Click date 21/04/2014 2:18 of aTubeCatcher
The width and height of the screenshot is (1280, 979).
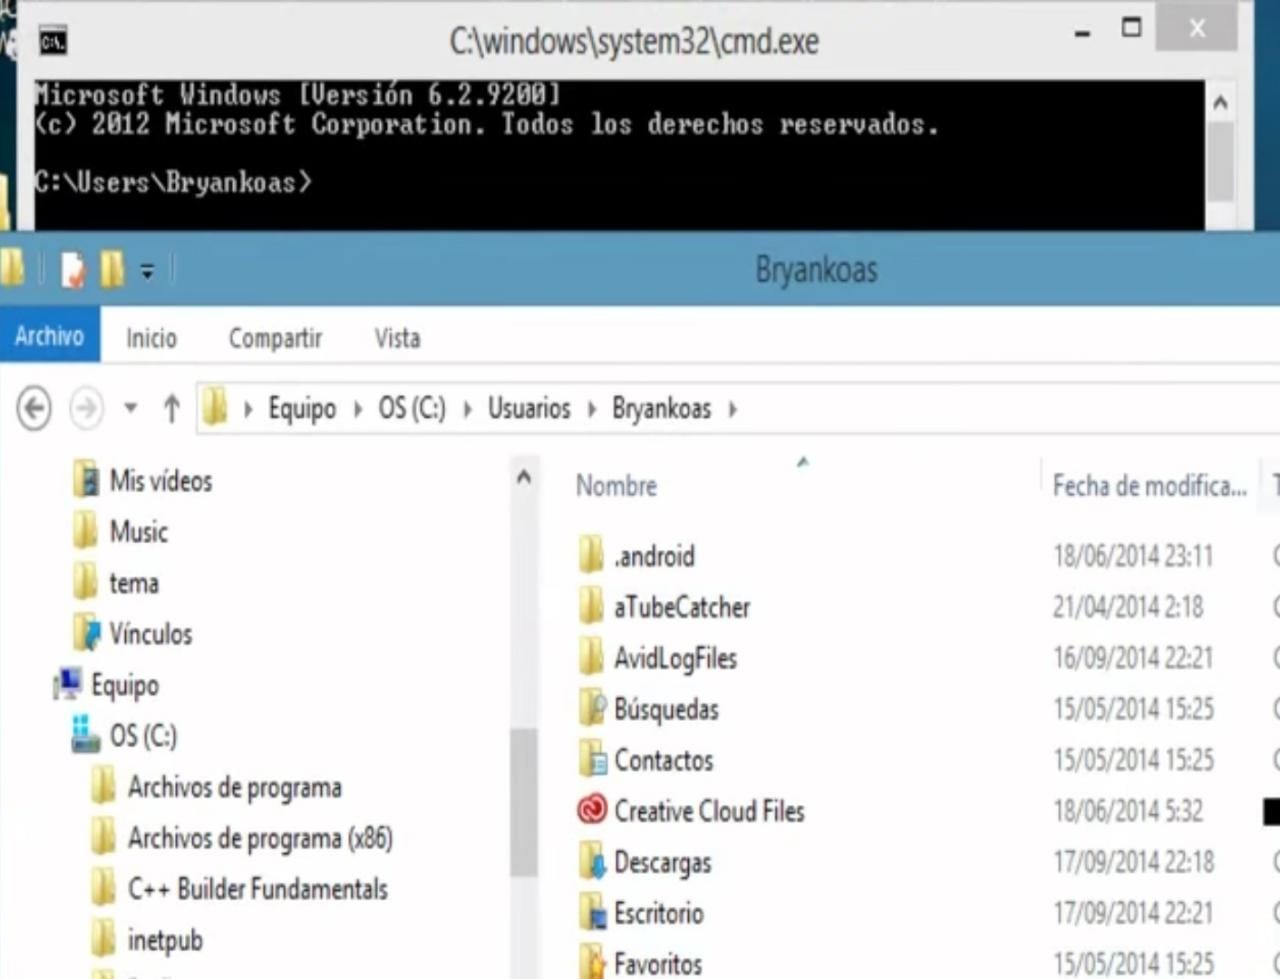point(1128,607)
